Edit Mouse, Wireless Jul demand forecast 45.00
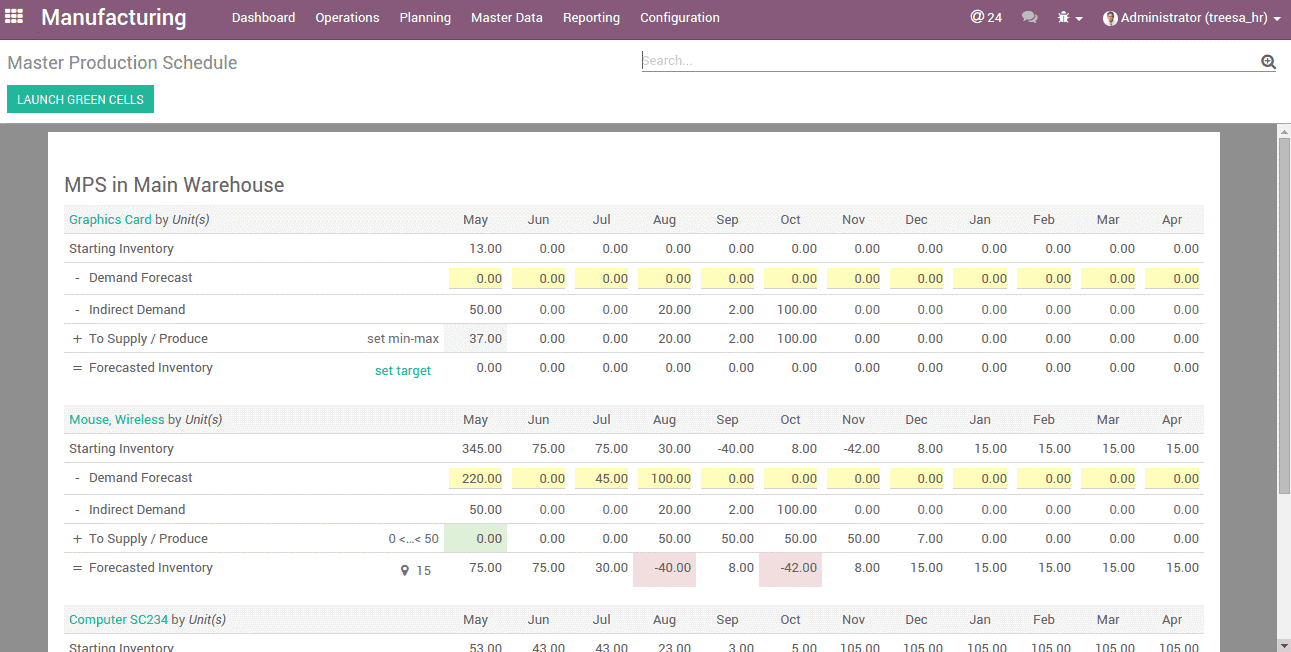 (x=602, y=479)
